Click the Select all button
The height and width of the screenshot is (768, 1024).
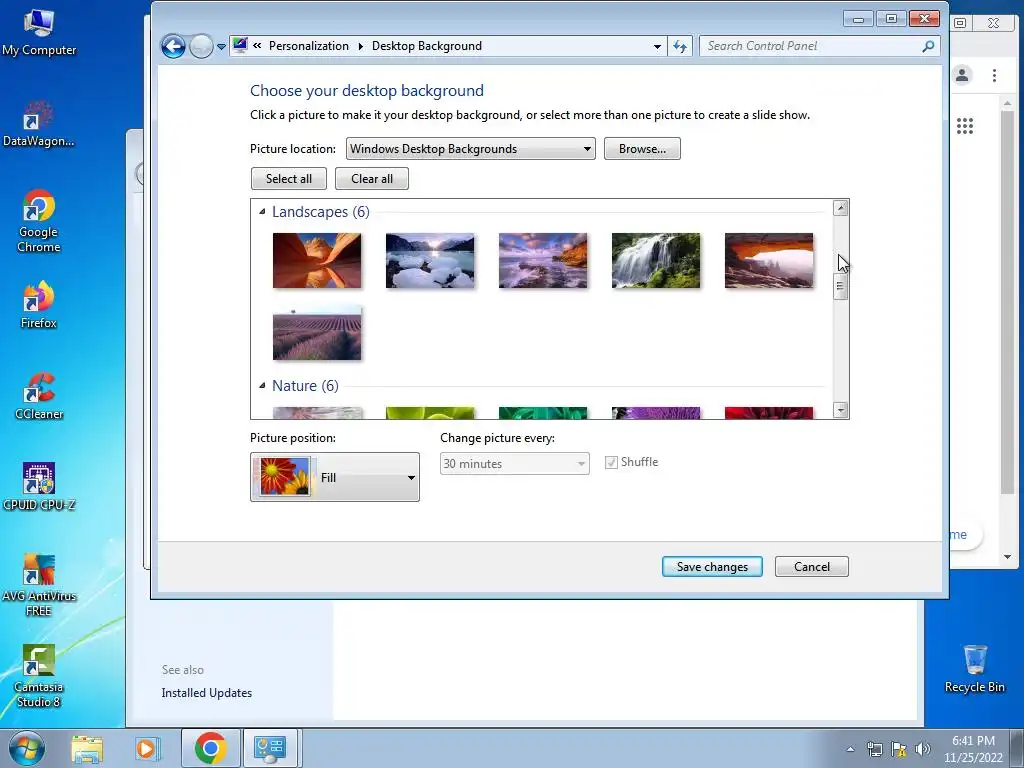click(x=289, y=179)
